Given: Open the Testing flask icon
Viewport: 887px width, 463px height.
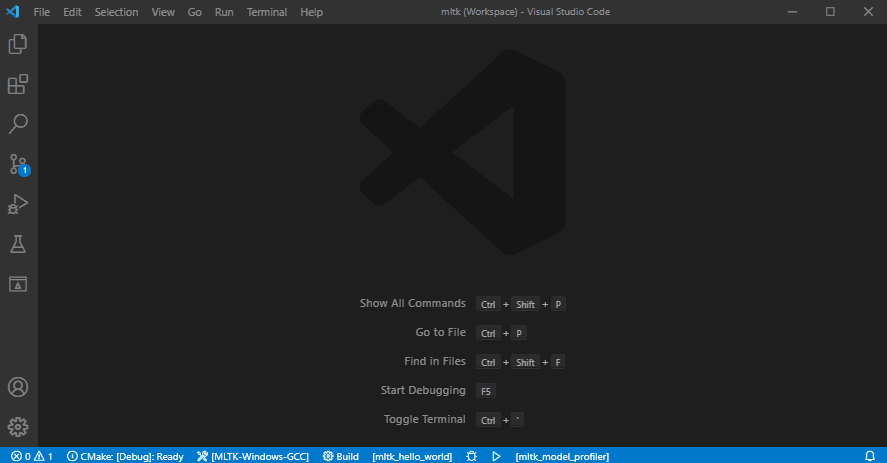Looking at the screenshot, I should [18, 244].
